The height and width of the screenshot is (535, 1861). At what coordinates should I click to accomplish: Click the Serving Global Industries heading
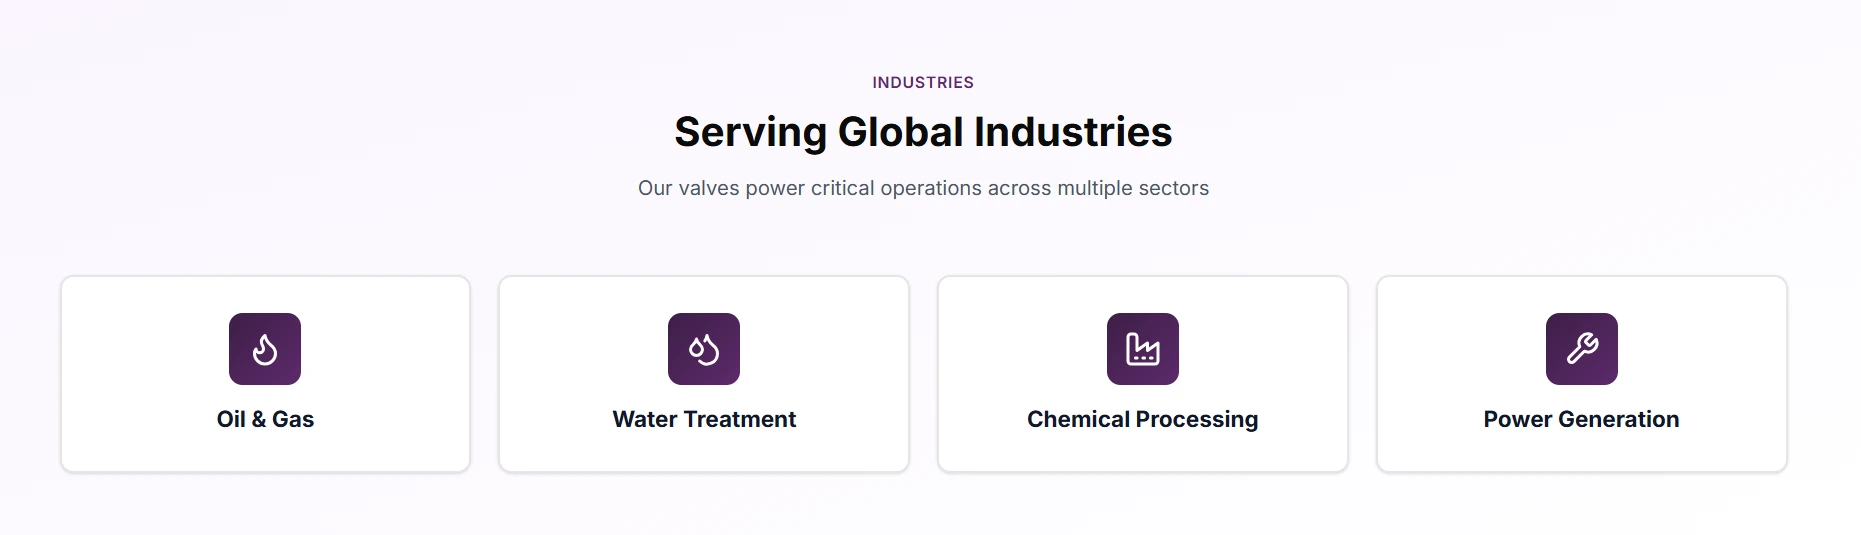923,132
